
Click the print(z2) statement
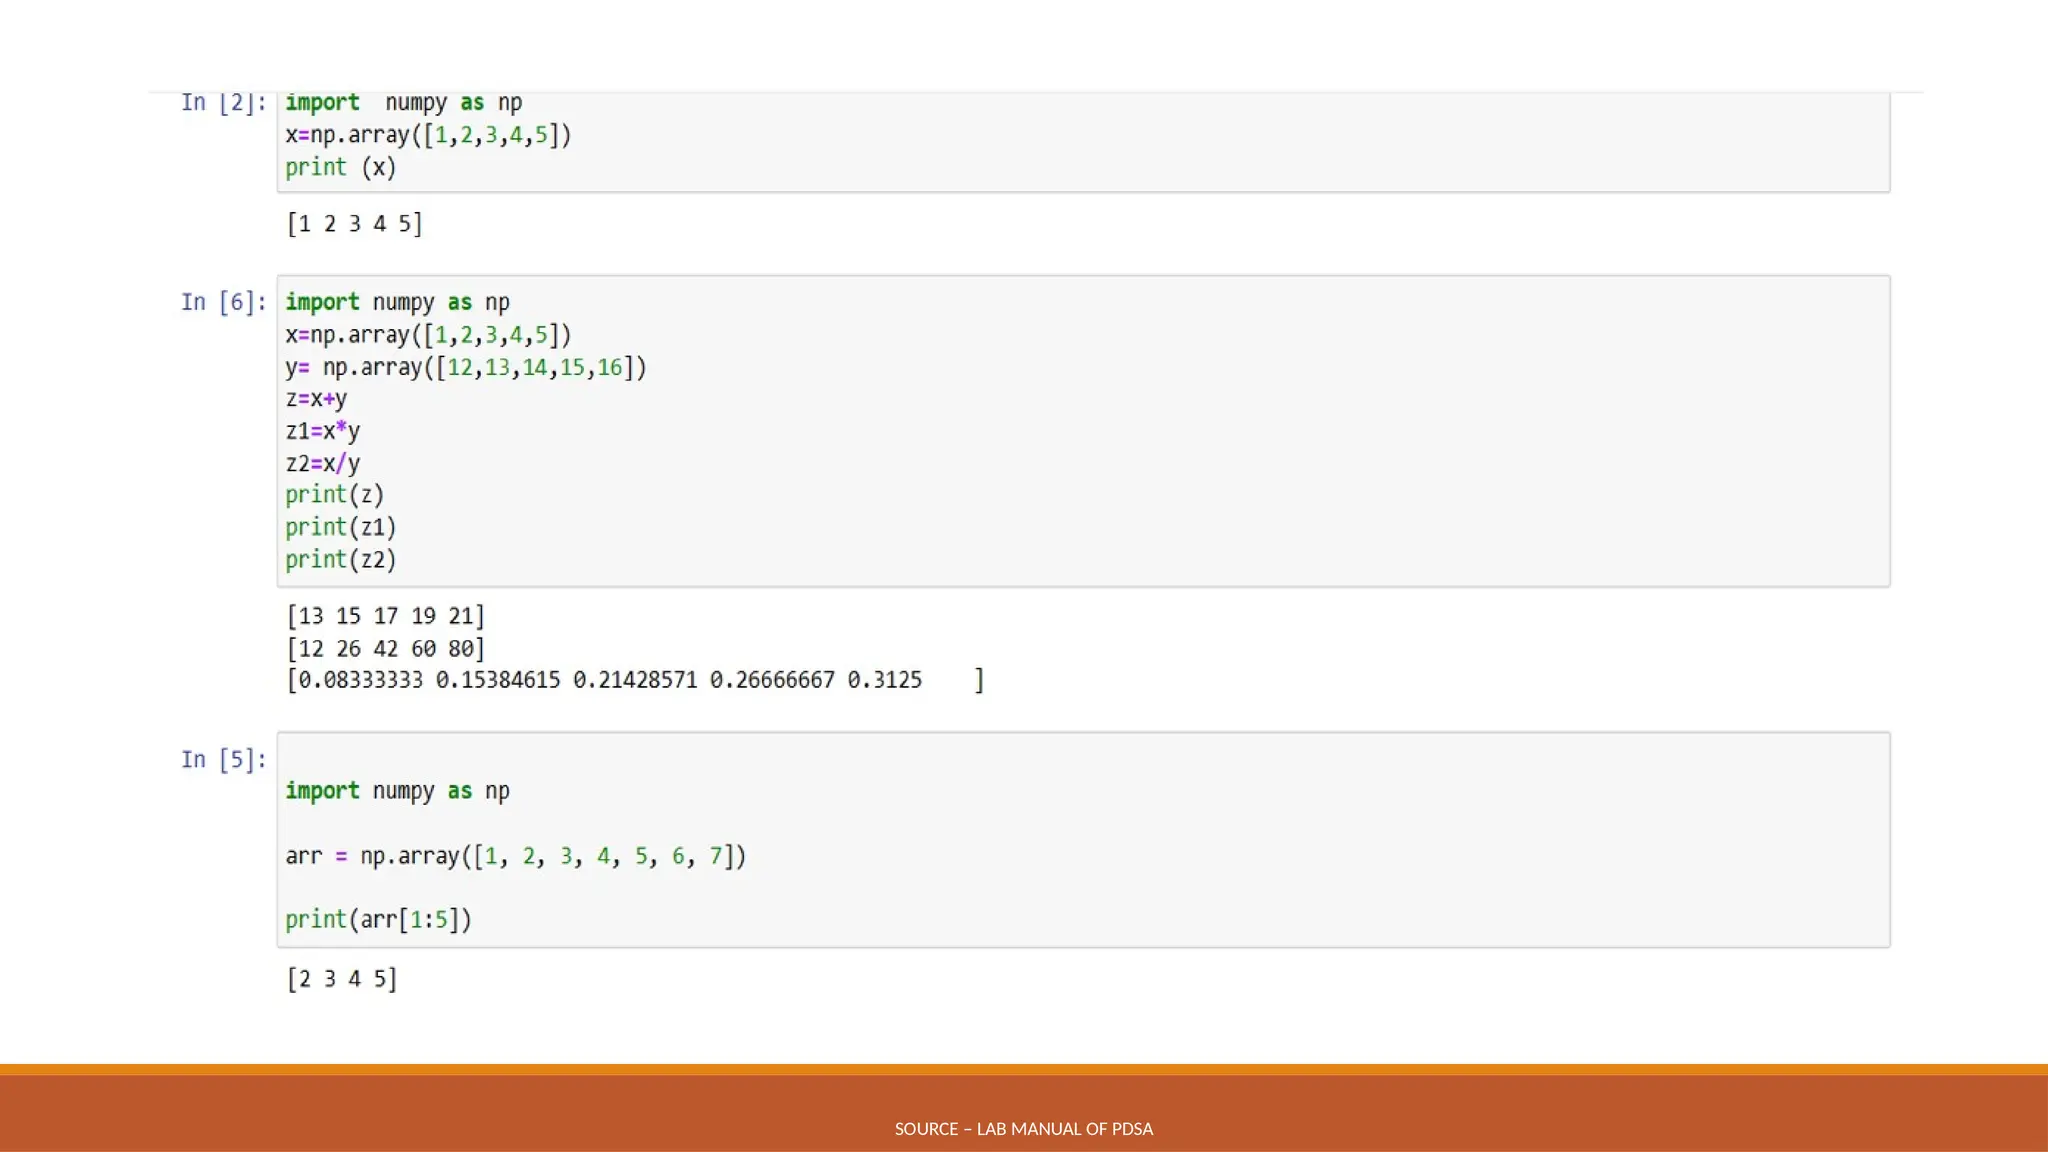(x=340, y=560)
